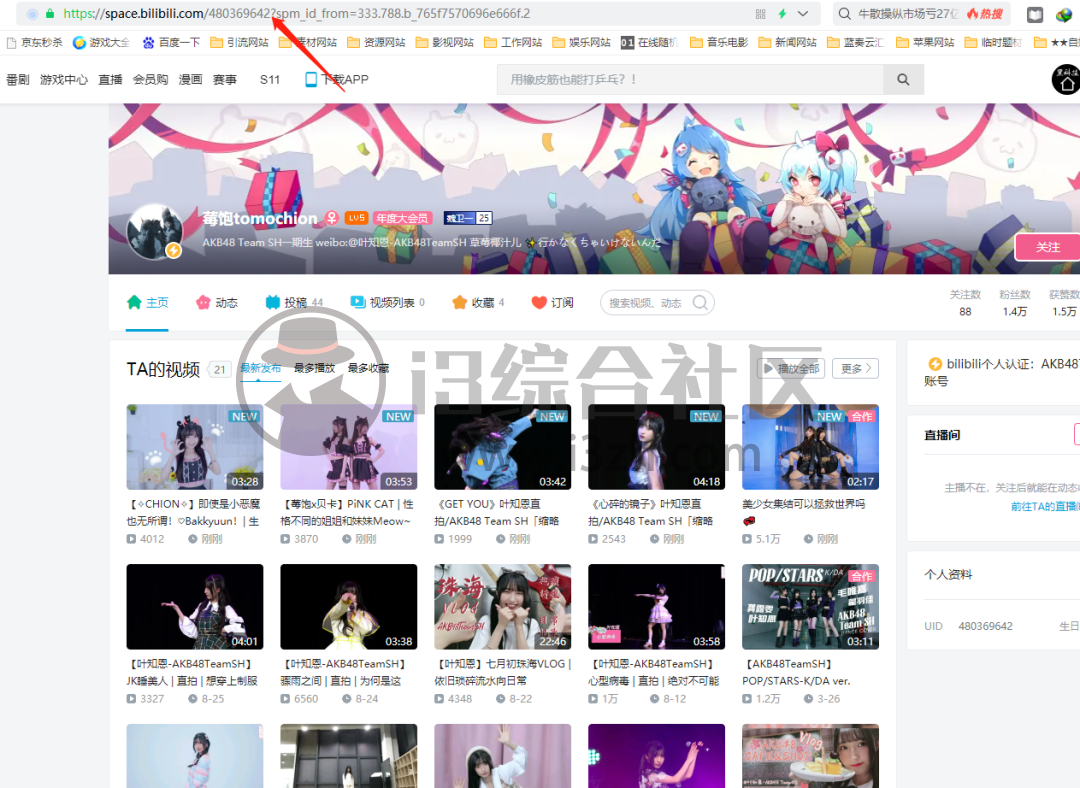This screenshot has width=1080, height=788.
Task: Go to 番剧 in Bilibili navigation
Action: [x=18, y=80]
